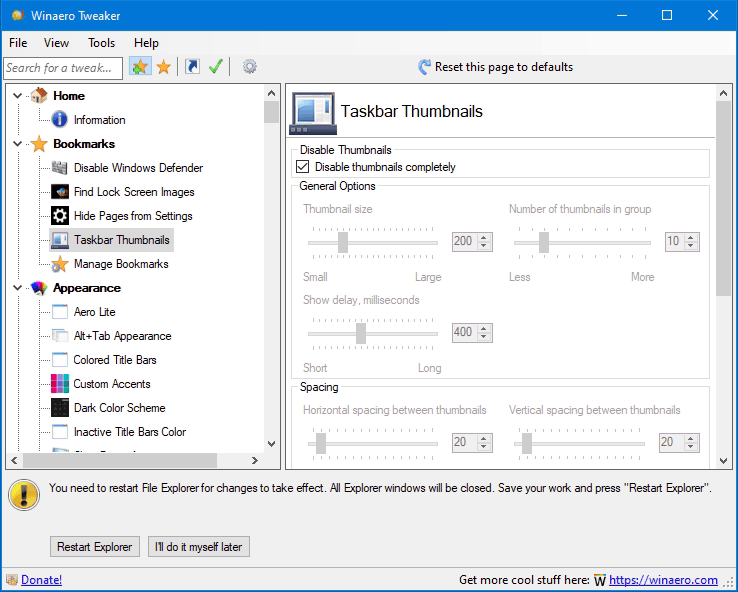Image resolution: width=738 pixels, height=592 pixels.
Task: Select Disable Windows Defender tree item
Action: click(x=138, y=168)
